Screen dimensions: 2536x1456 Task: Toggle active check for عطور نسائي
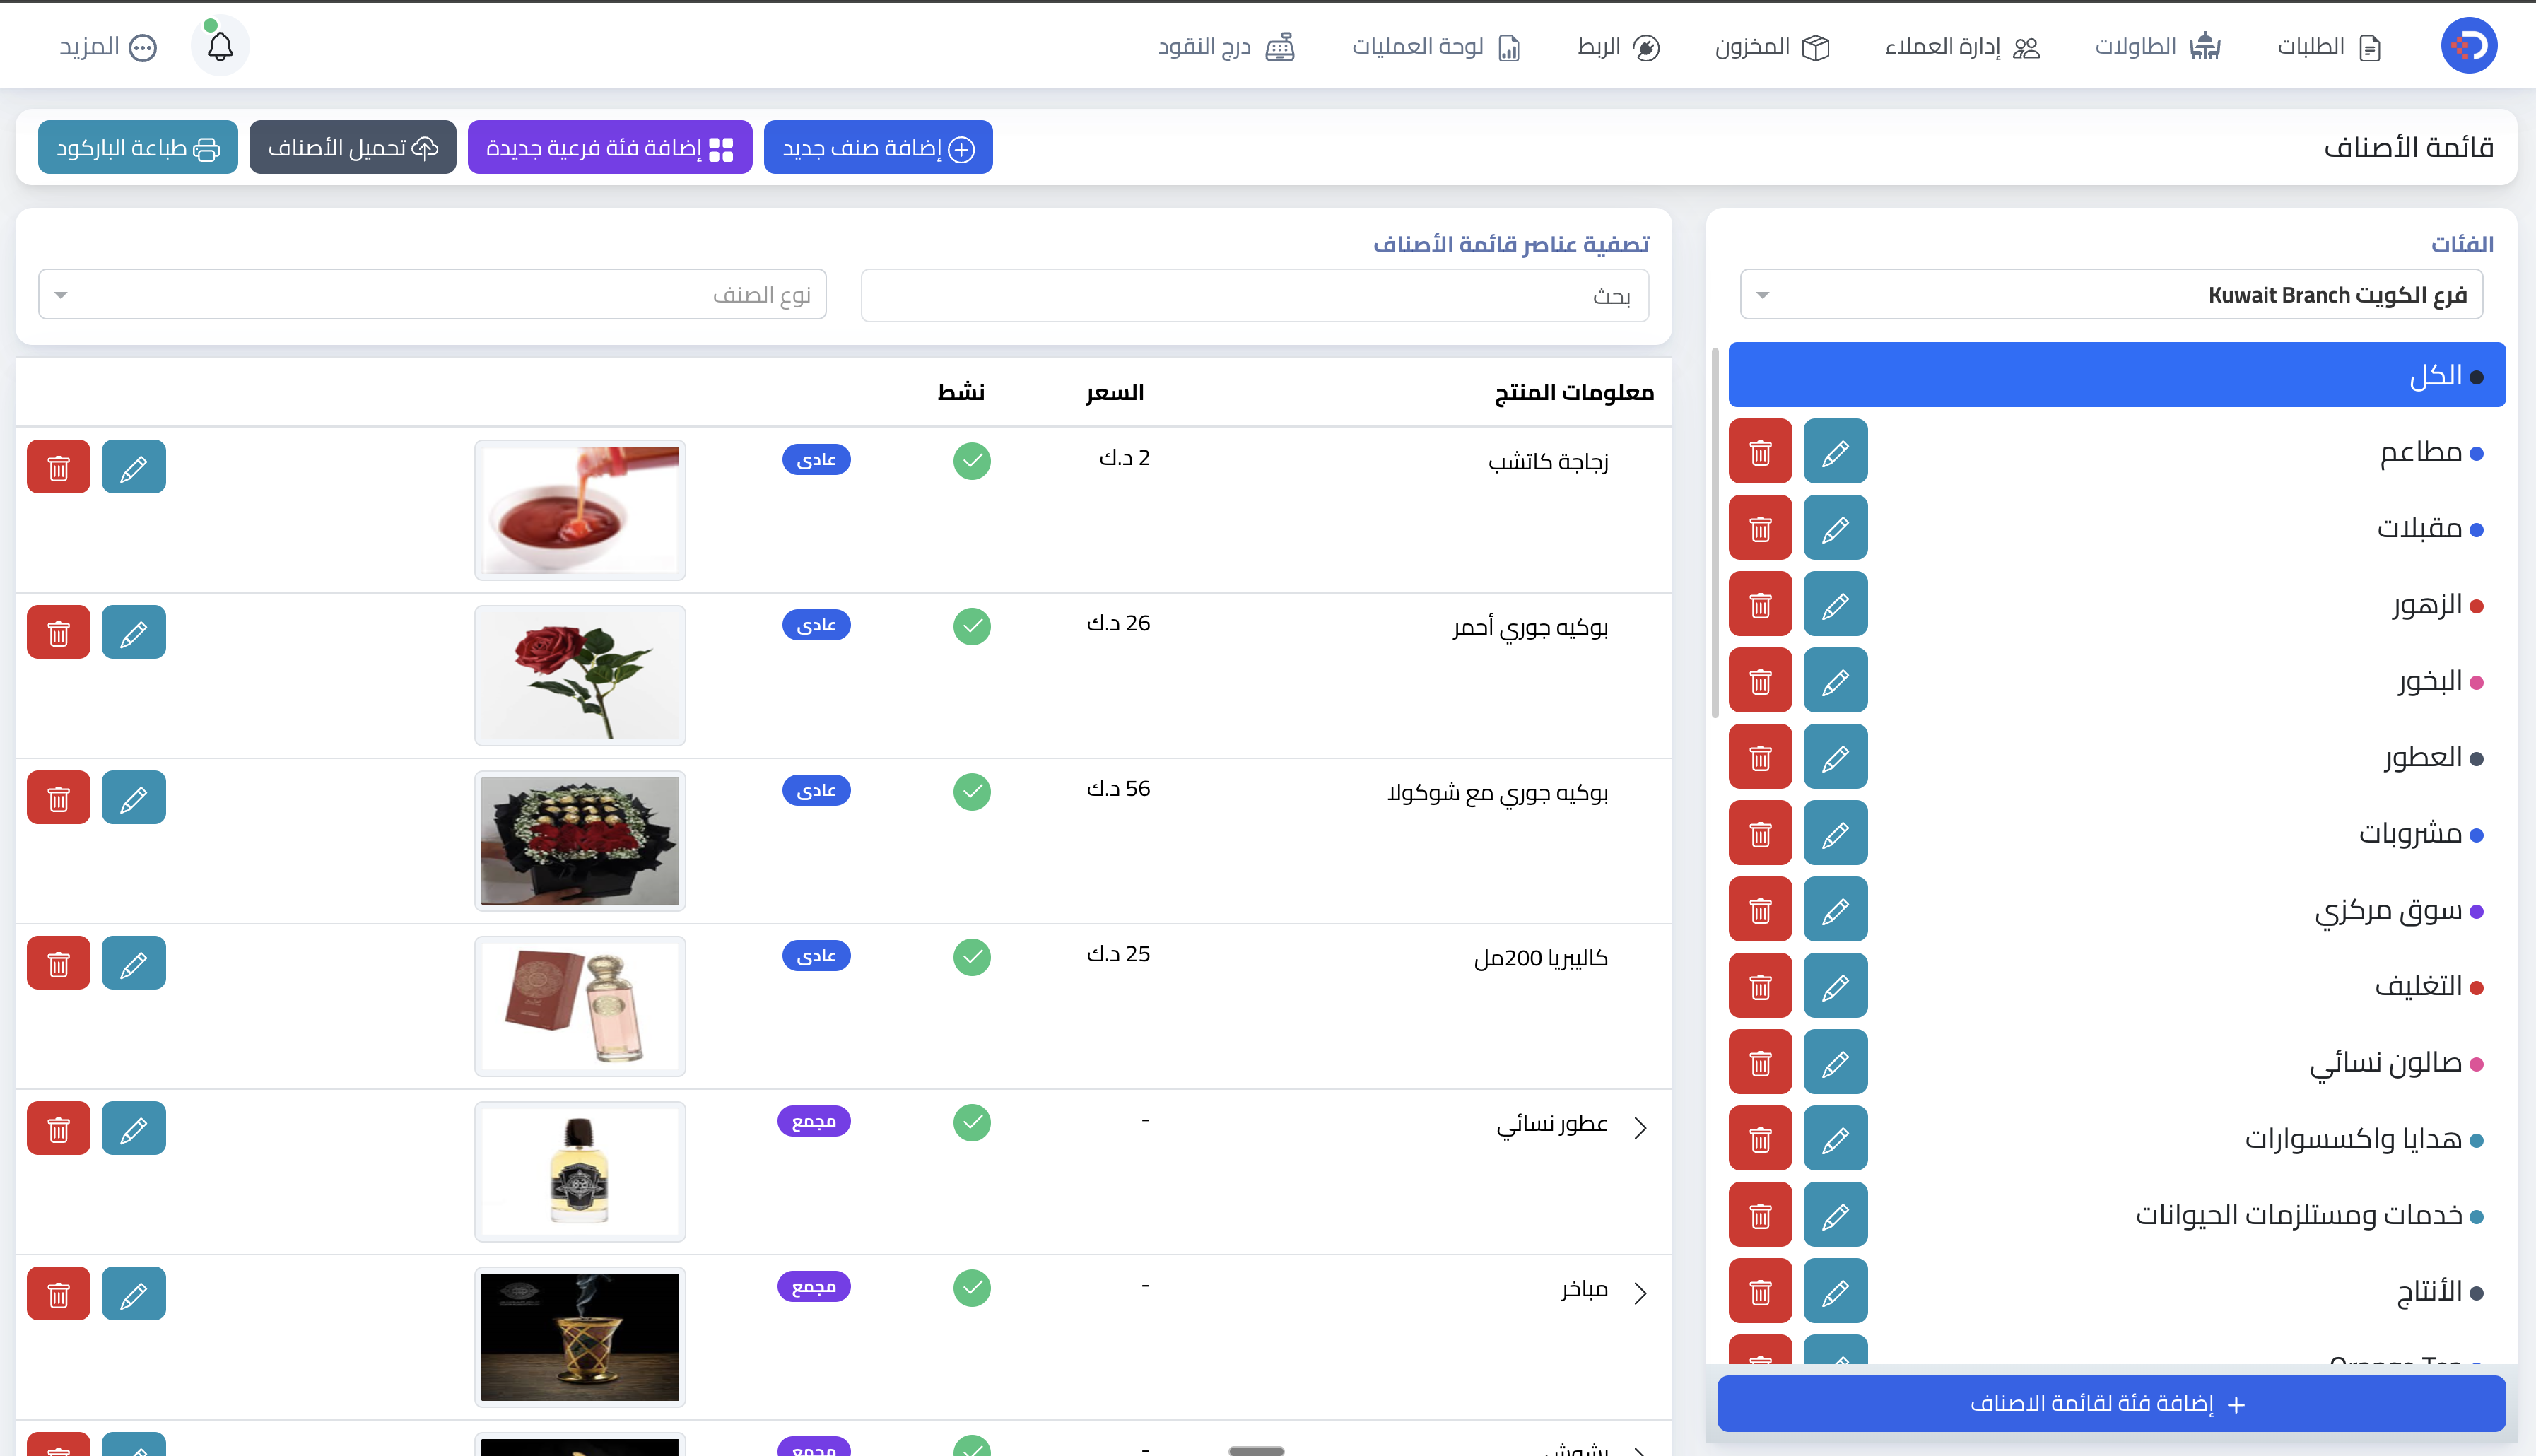point(971,1122)
